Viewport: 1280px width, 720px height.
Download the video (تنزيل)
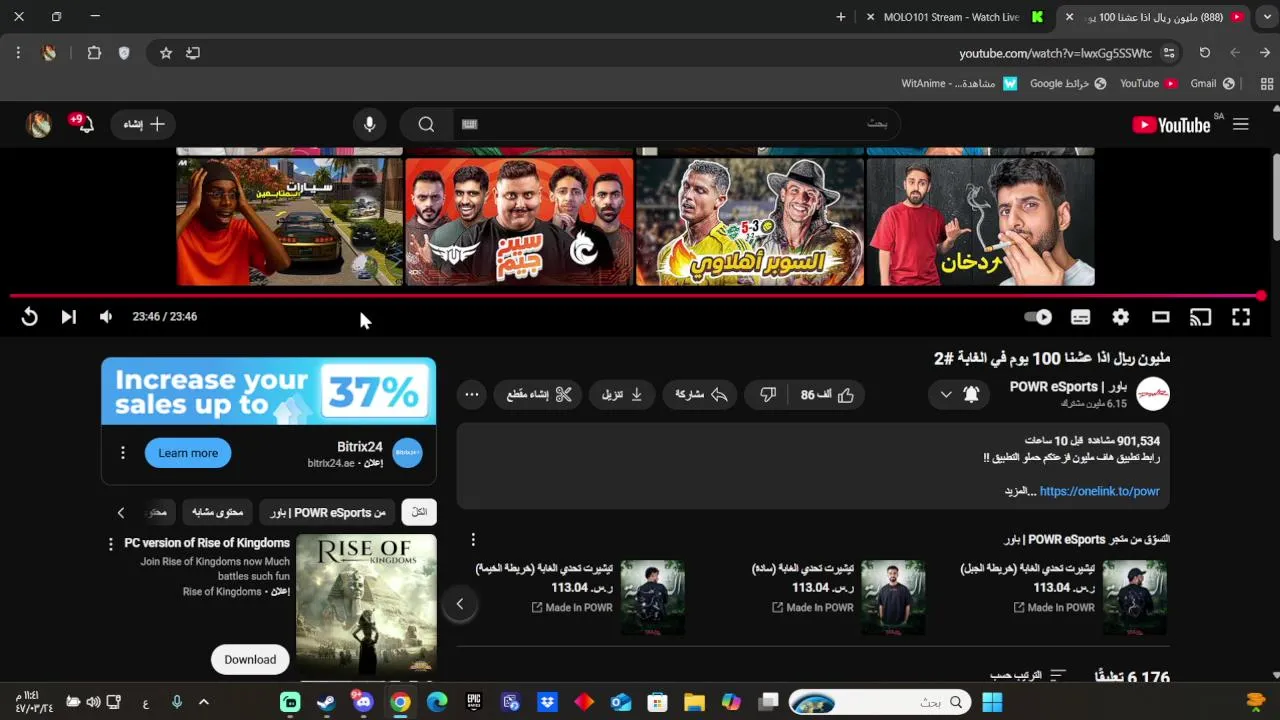(x=621, y=395)
